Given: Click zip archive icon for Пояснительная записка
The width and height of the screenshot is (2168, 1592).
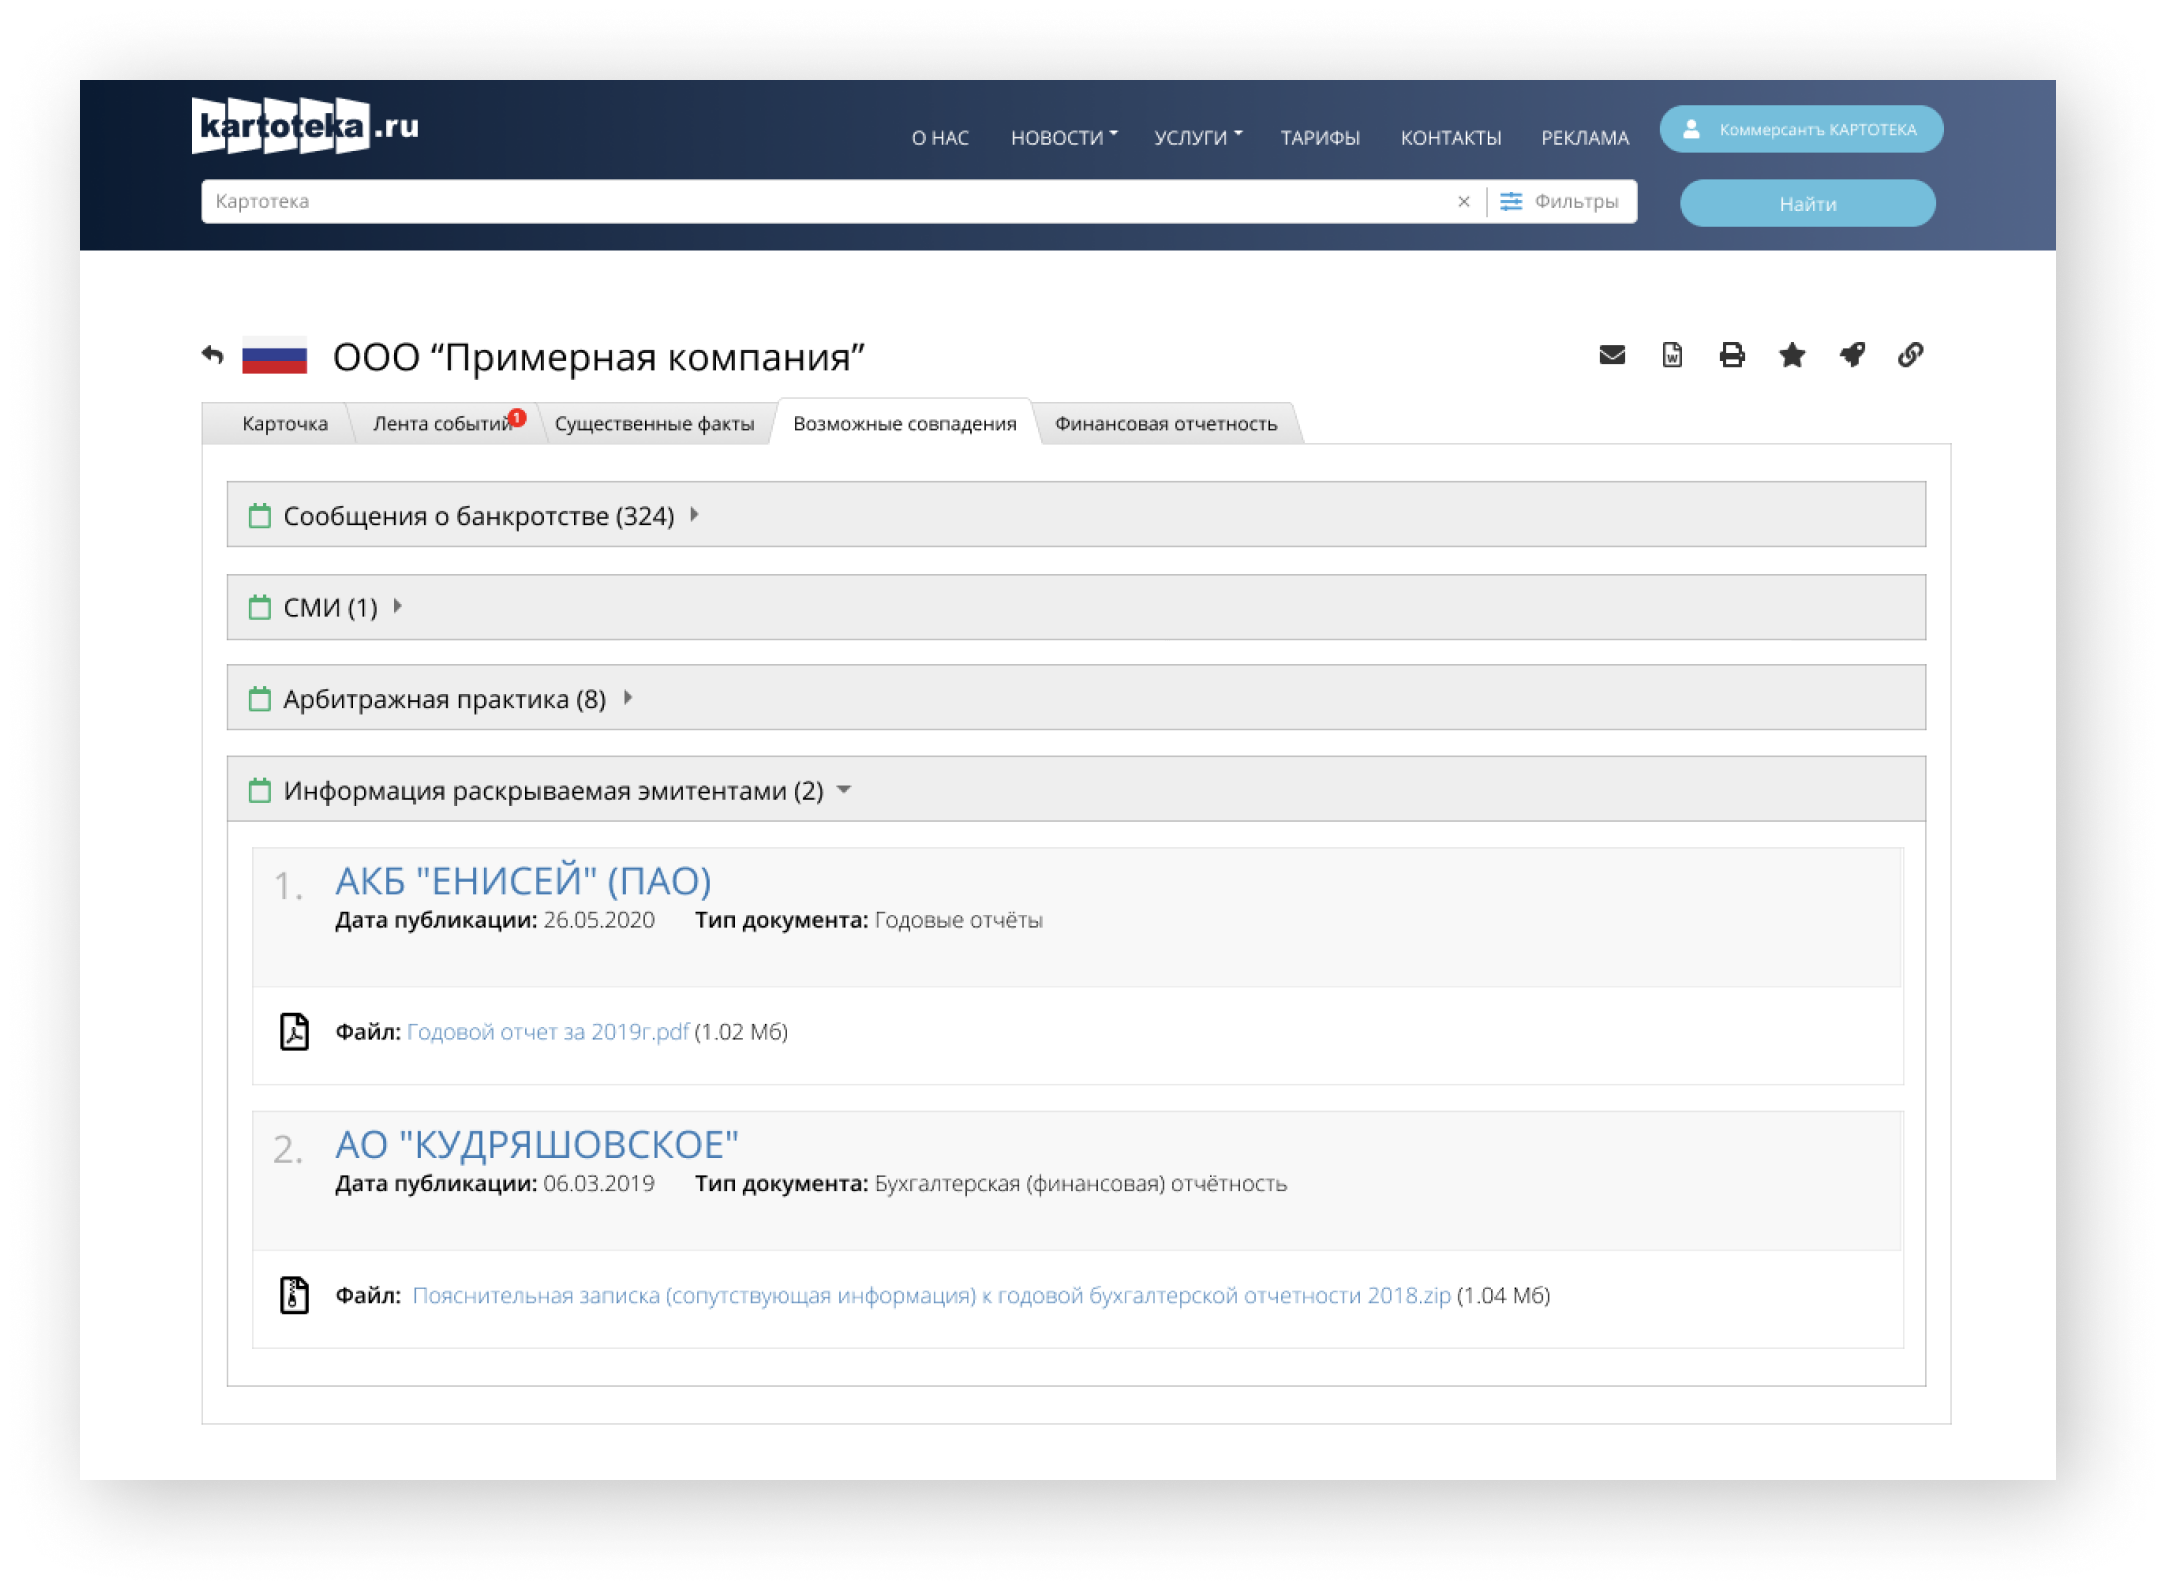Looking at the screenshot, I should click(294, 1295).
